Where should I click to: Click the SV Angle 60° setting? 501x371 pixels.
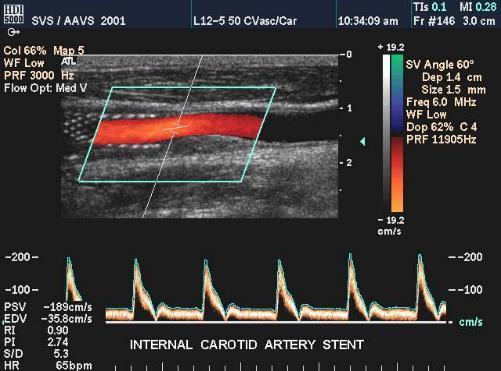coord(439,65)
